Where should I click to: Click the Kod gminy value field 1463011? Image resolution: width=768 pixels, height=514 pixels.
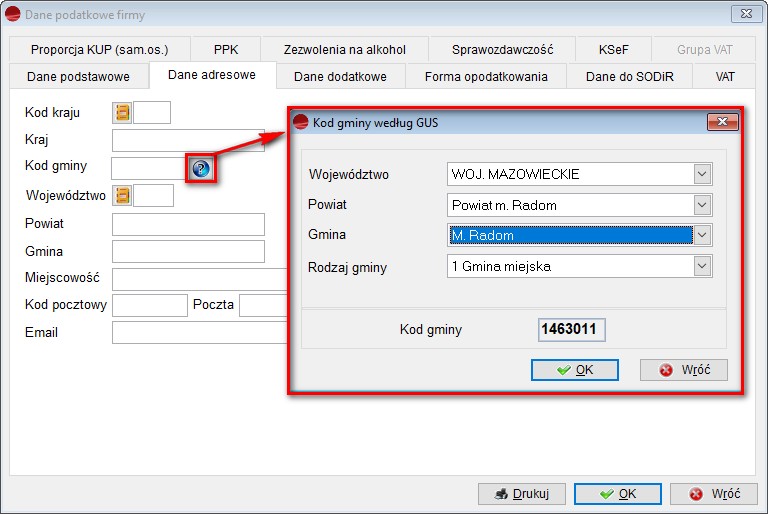pos(572,330)
